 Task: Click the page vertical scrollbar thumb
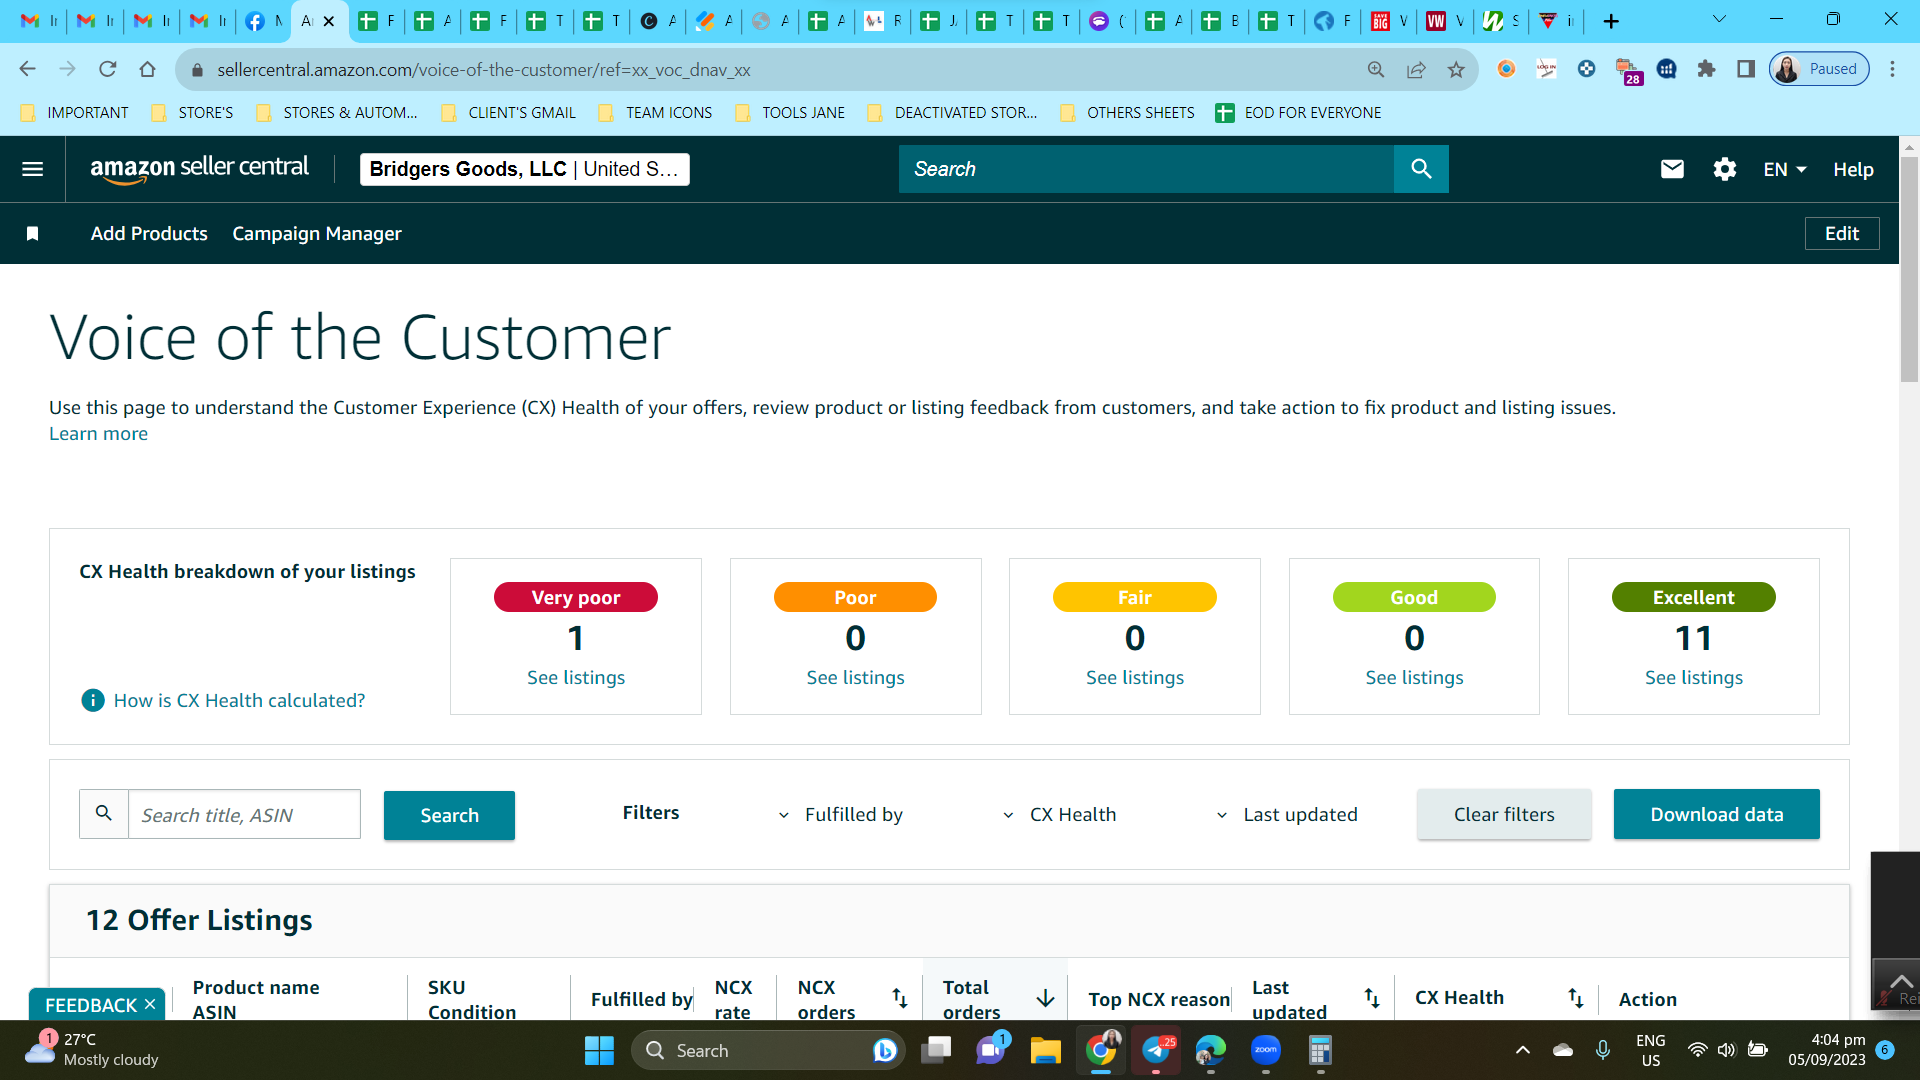click(1909, 268)
